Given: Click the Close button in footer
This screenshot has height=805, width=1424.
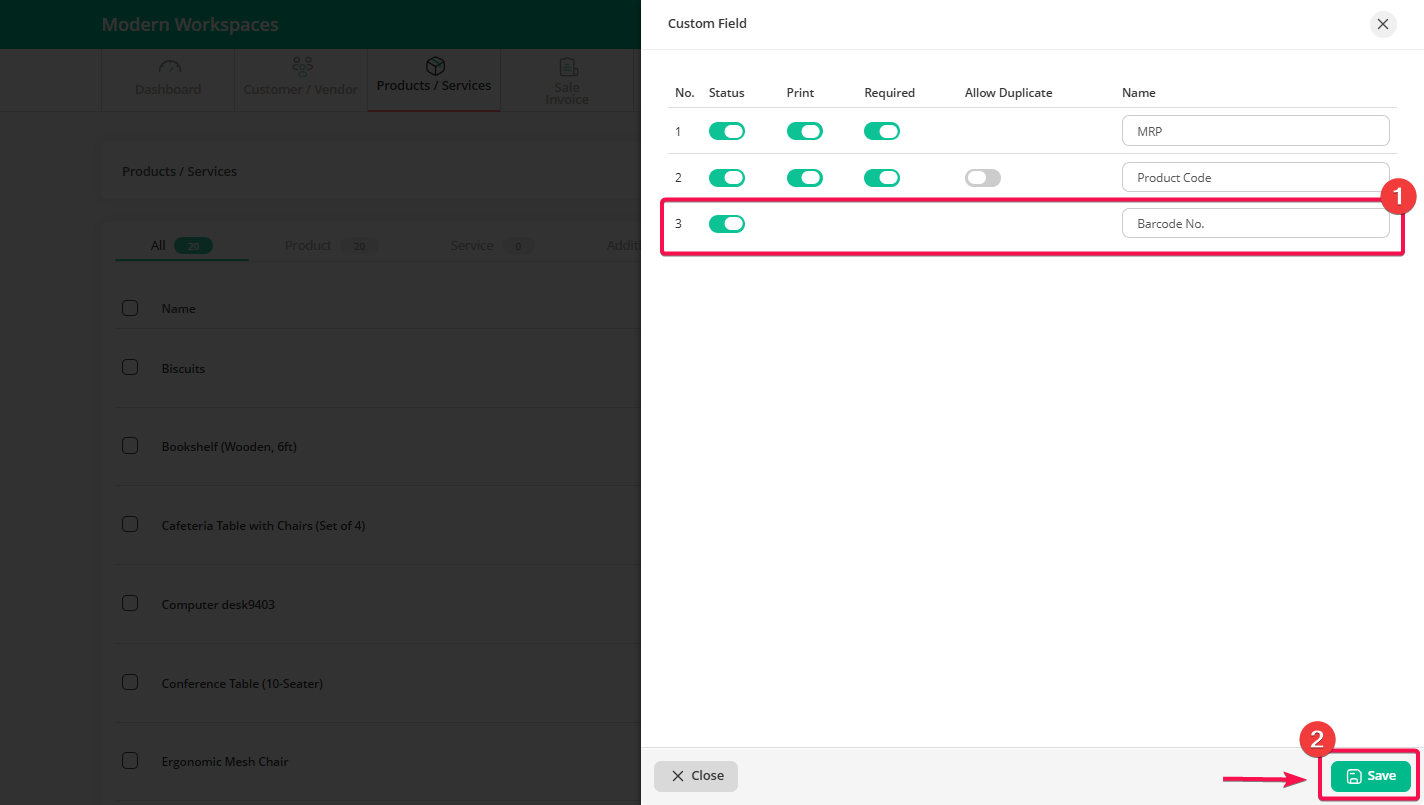Looking at the screenshot, I should [x=696, y=776].
